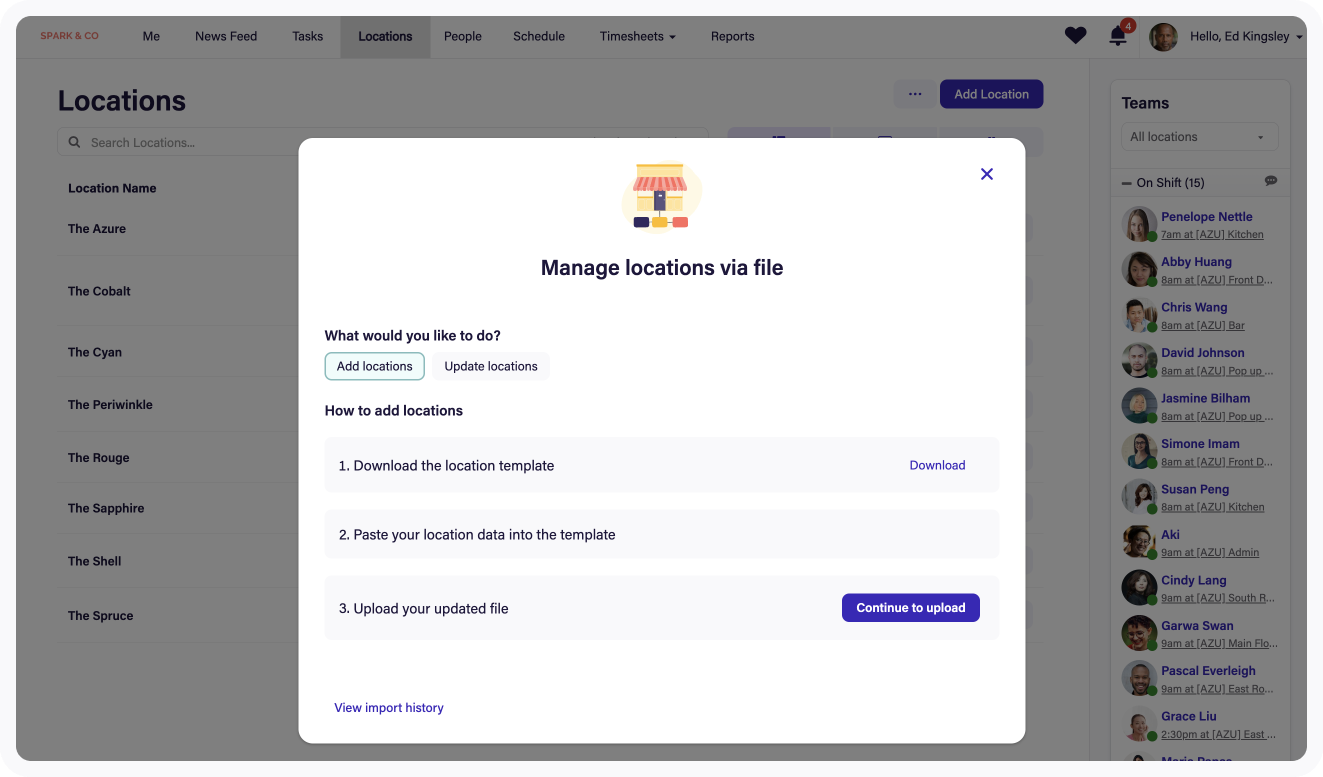Collapse the On Shift (15) section
Screen dimensions: 1323x777
[x=1125, y=182]
